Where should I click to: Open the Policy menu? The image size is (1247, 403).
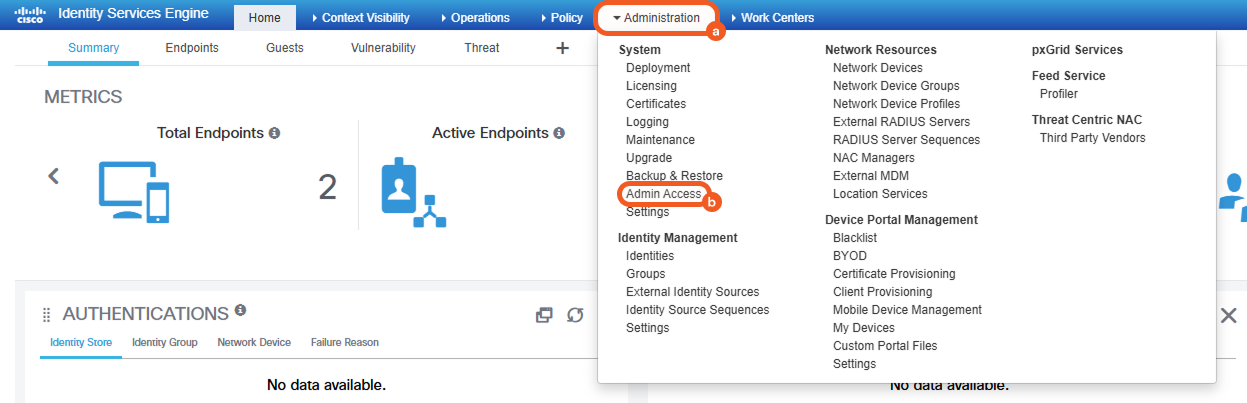coord(566,18)
